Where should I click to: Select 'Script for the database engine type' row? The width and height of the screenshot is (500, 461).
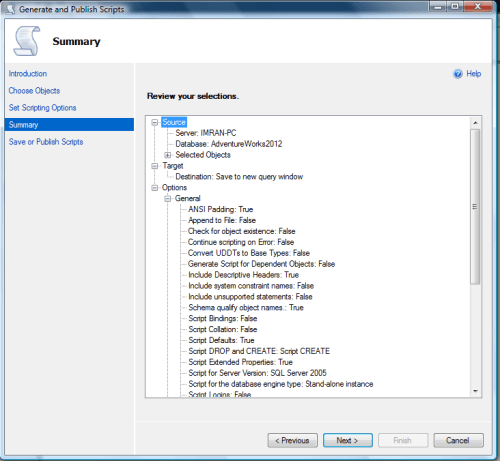click(x=281, y=384)
